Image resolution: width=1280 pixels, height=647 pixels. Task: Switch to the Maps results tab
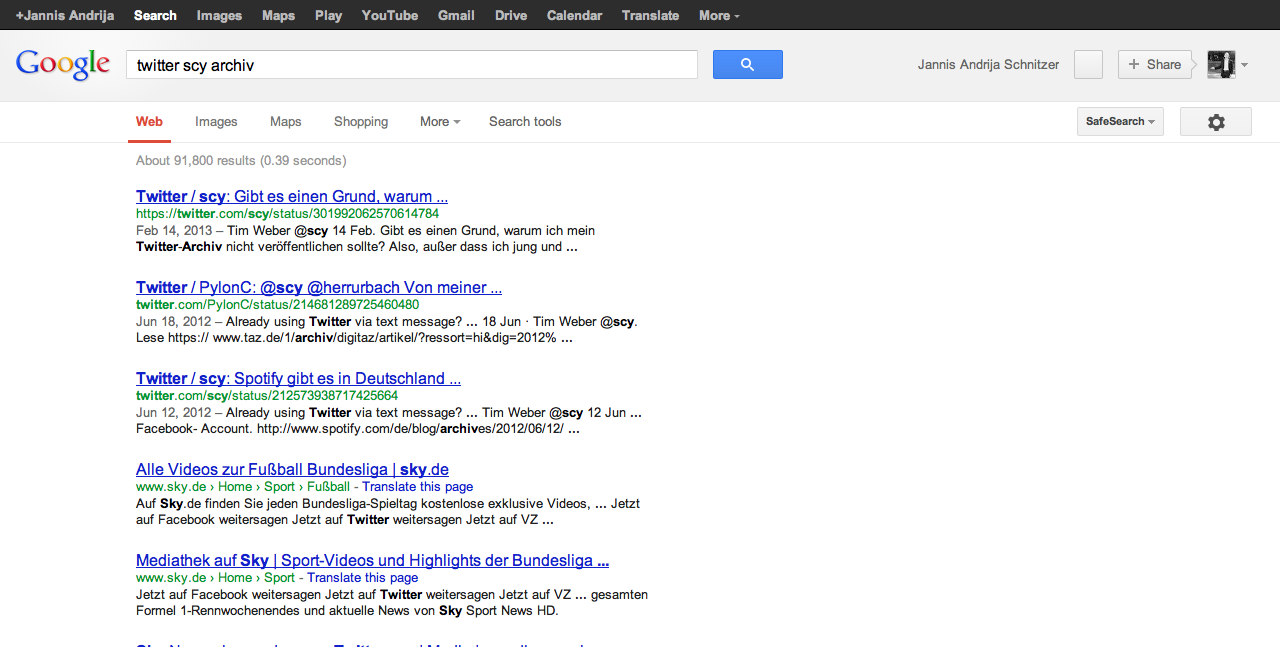pos(285,122)
